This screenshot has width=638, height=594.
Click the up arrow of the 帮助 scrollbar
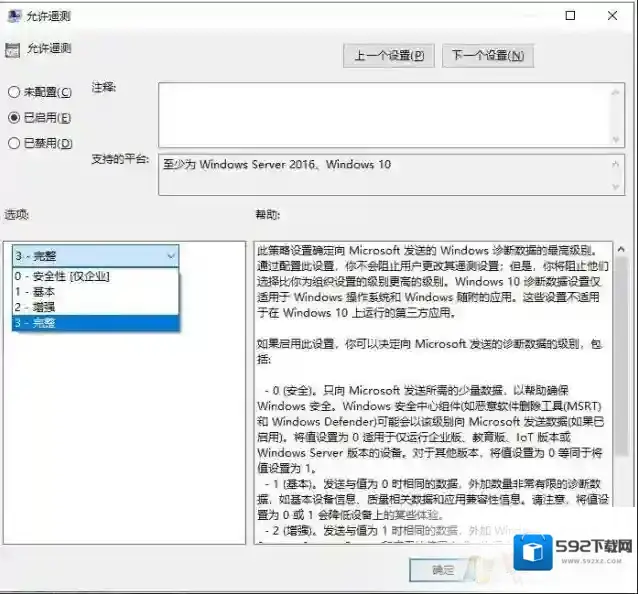tap(621, 249)
